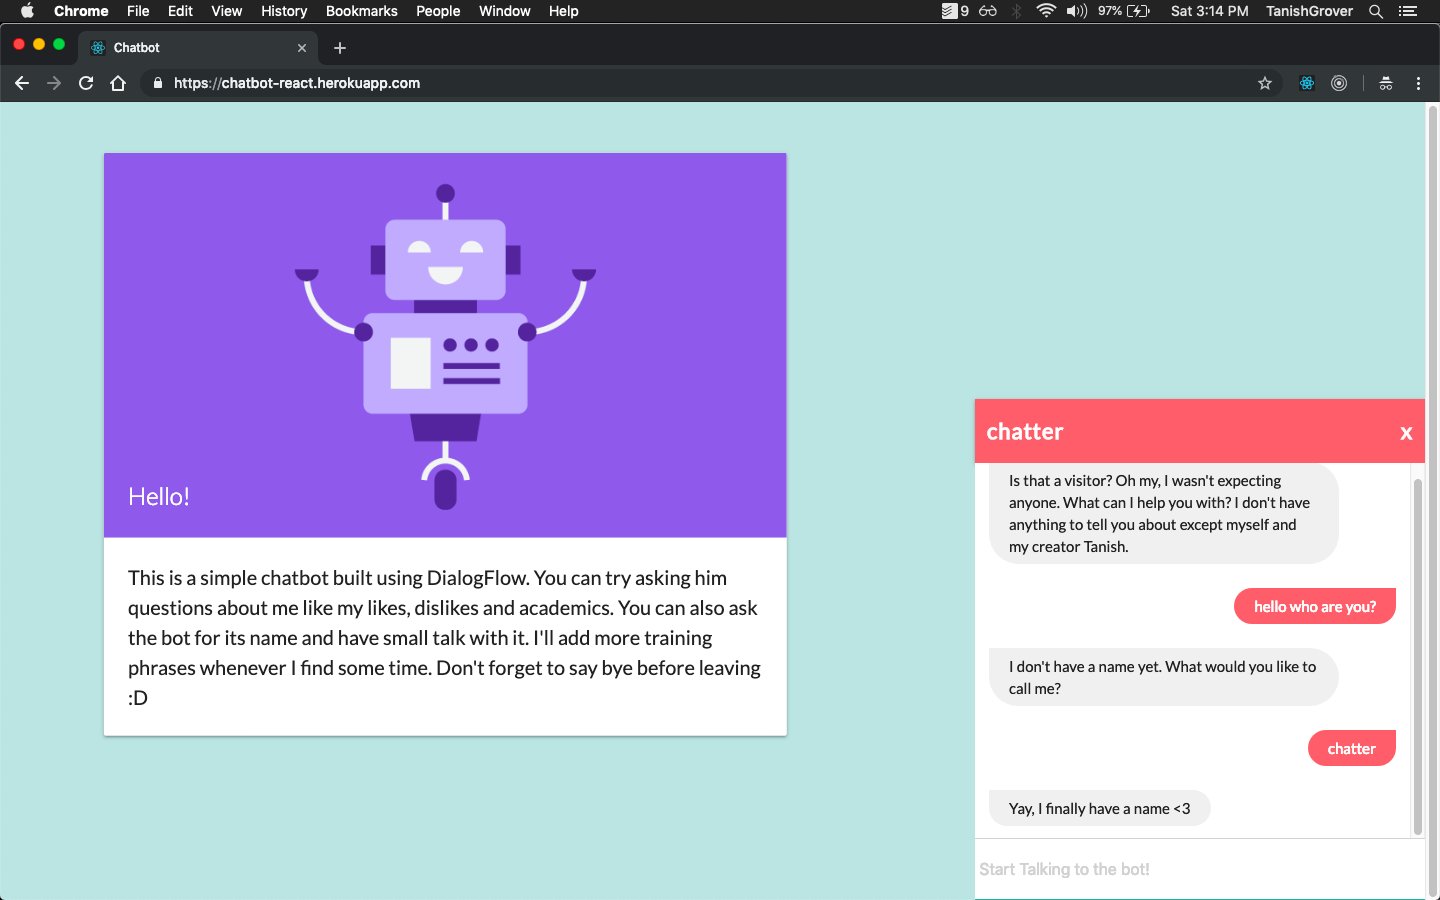
Task: Click the browser forward arrow
Action: click(x=54, y=83)
